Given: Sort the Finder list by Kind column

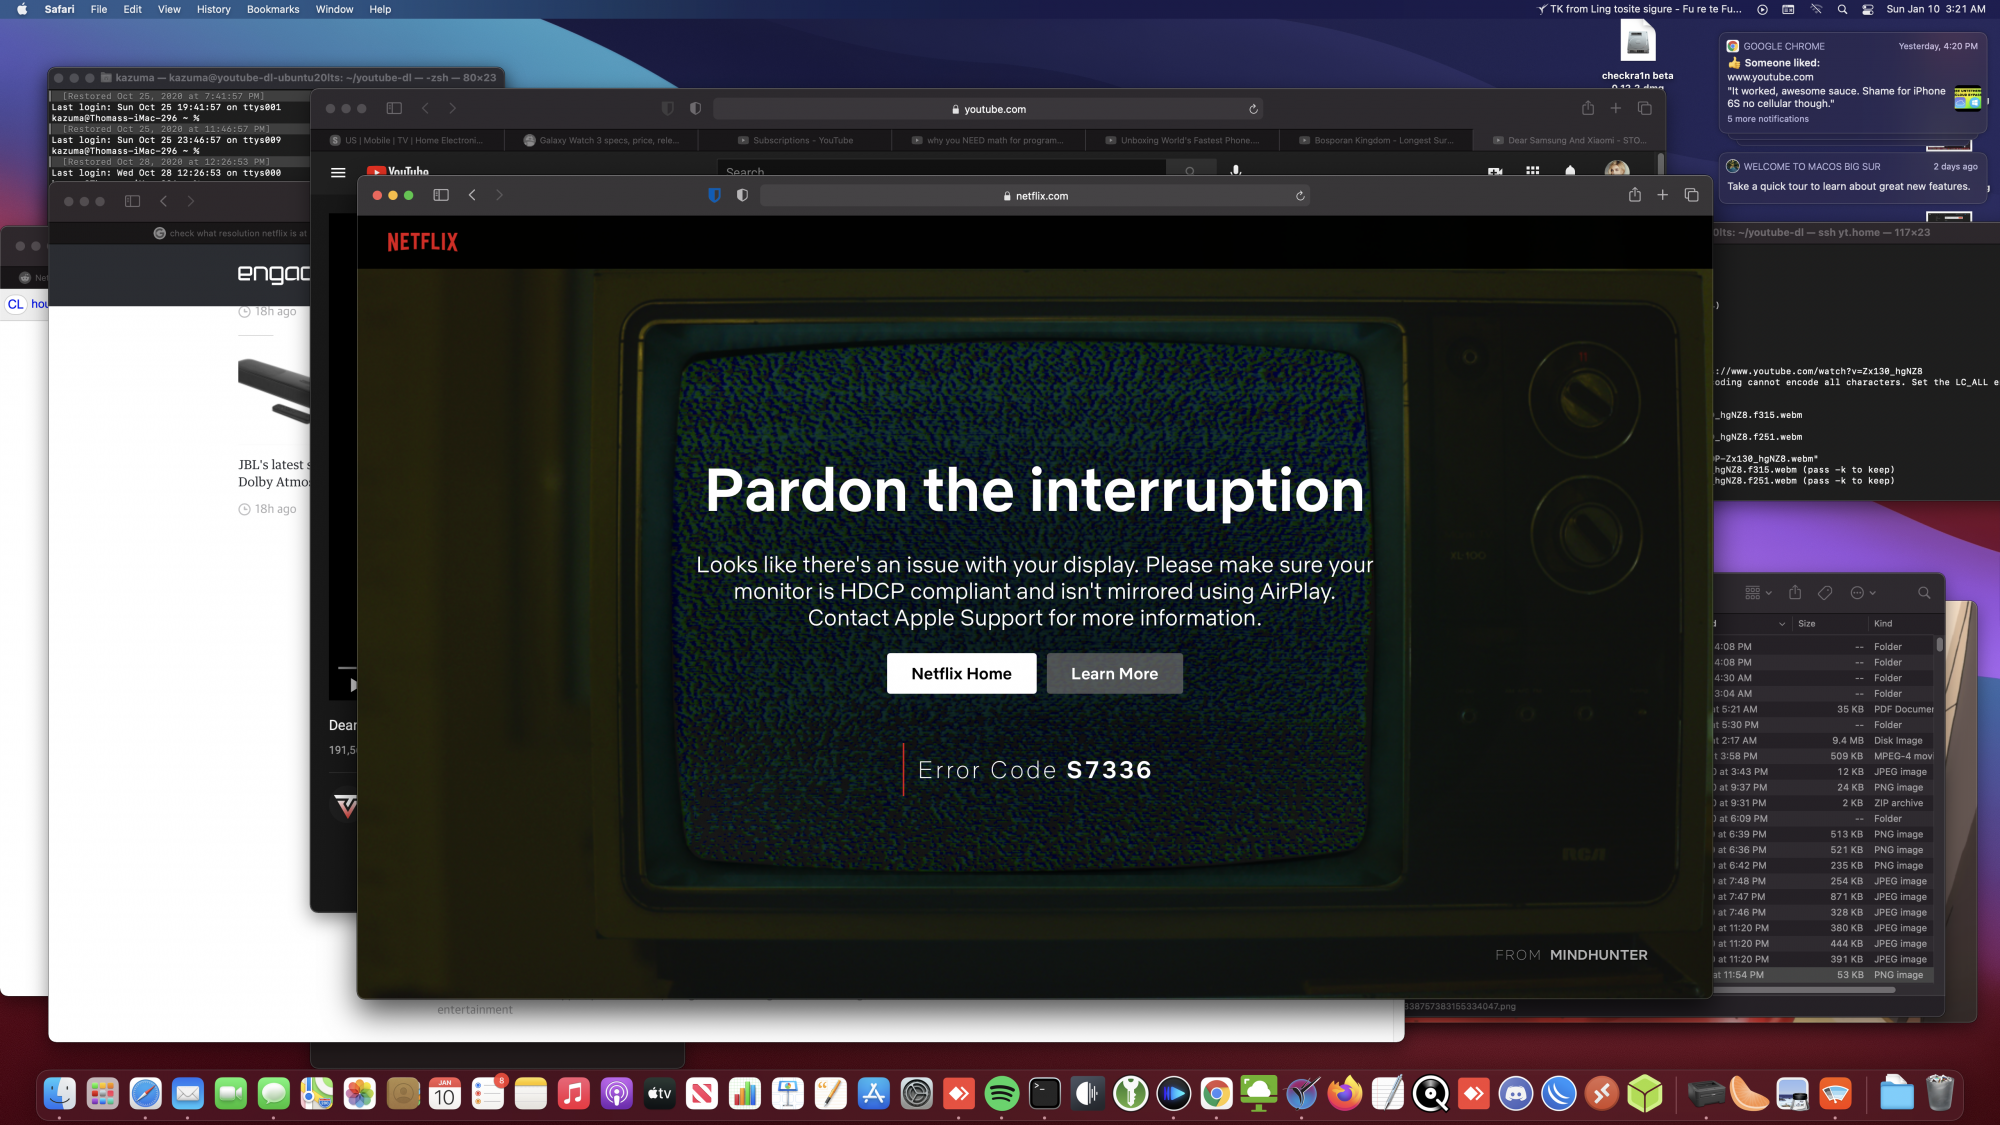Looking at the screenshot, I should (1903, 624).
